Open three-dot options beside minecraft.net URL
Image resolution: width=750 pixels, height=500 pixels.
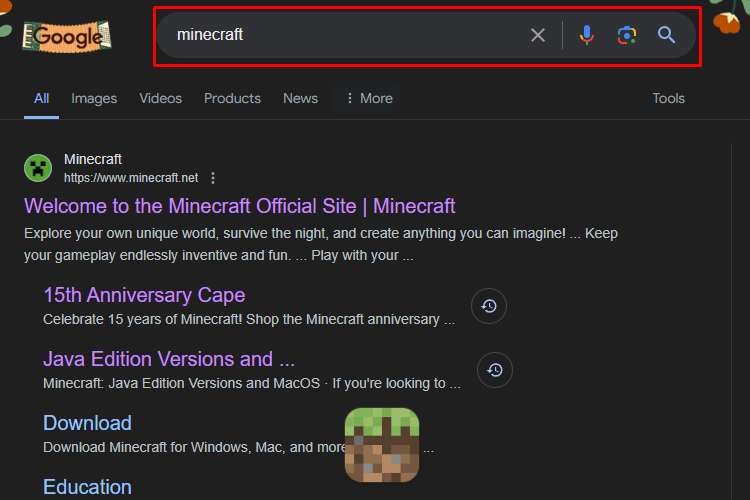tap(213, 178)
